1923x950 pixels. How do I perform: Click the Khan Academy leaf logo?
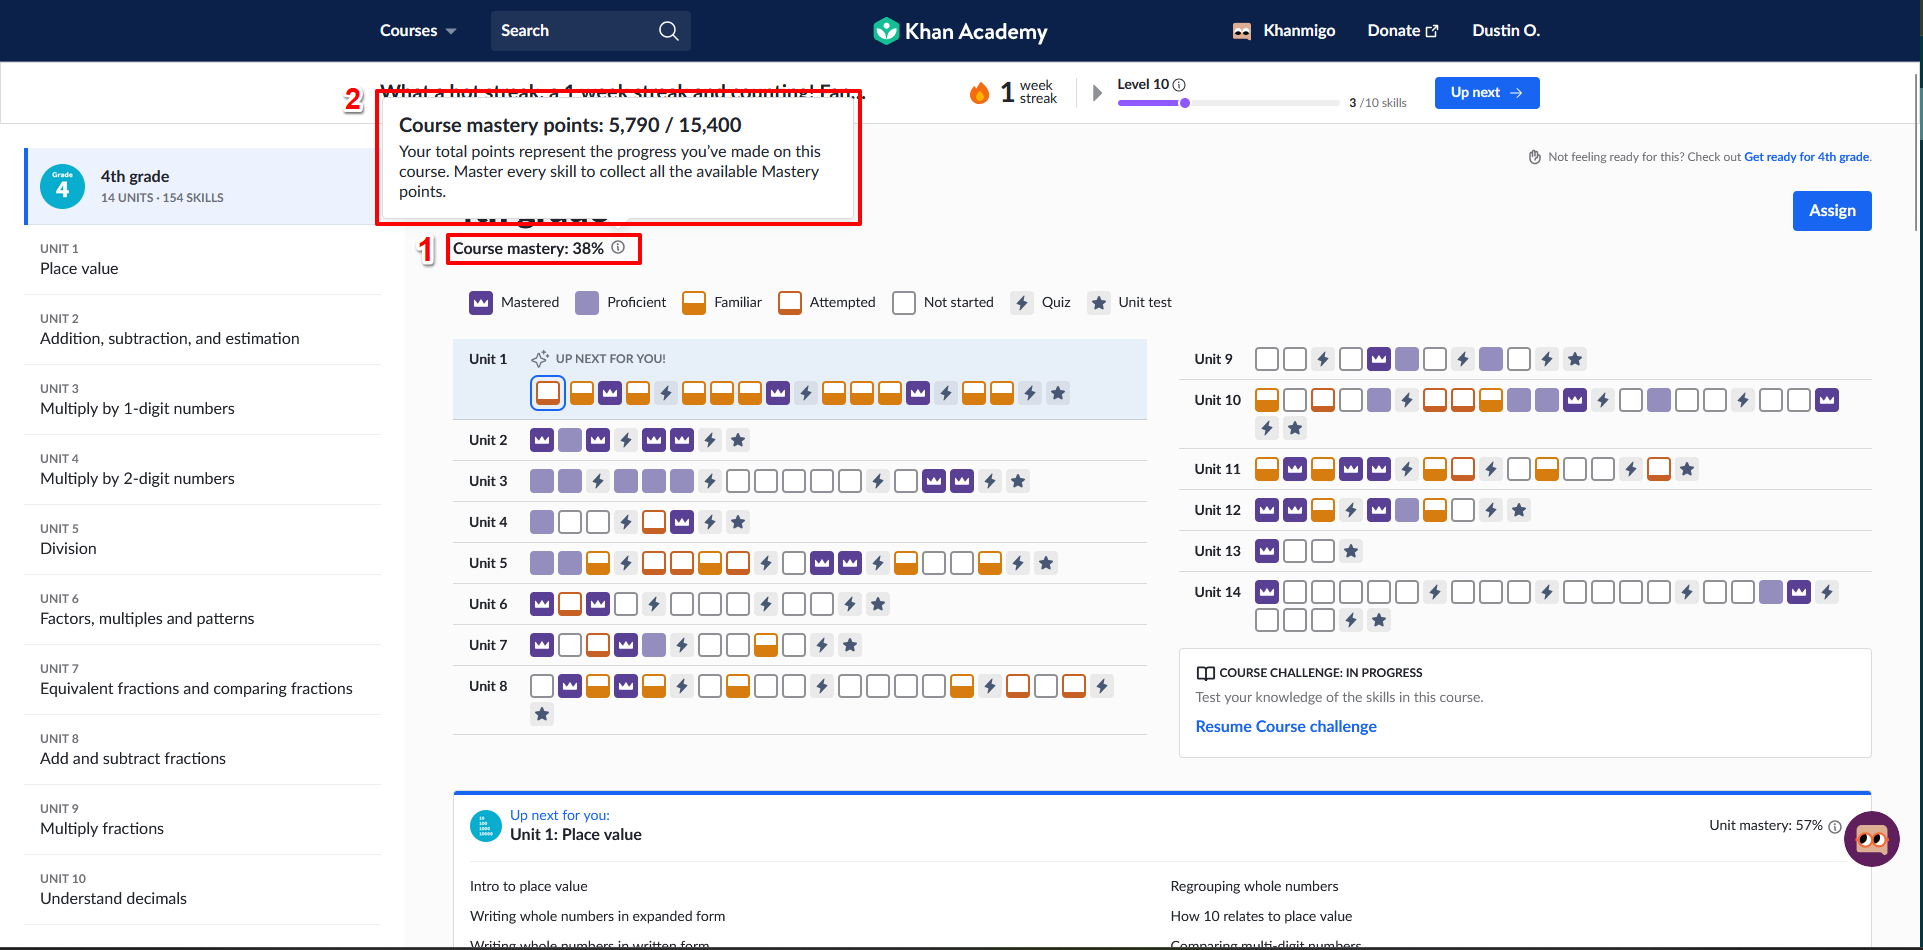tap(886, 30)
